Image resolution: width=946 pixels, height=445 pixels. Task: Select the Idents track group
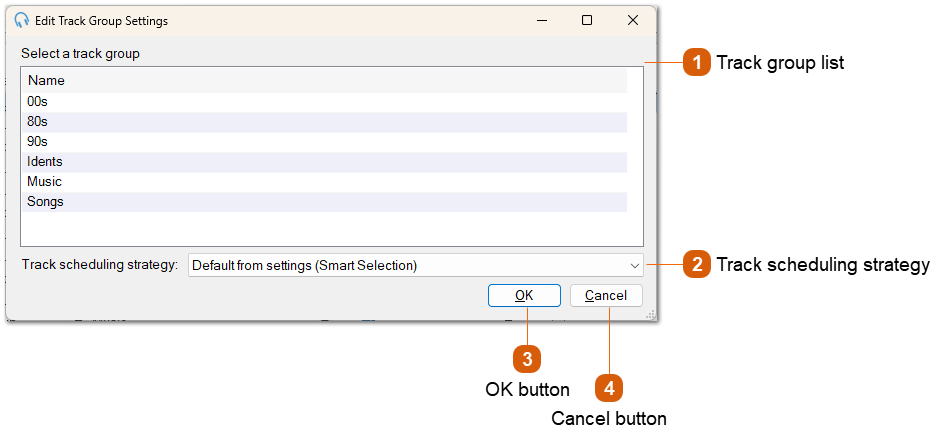(x=45, y=161)
